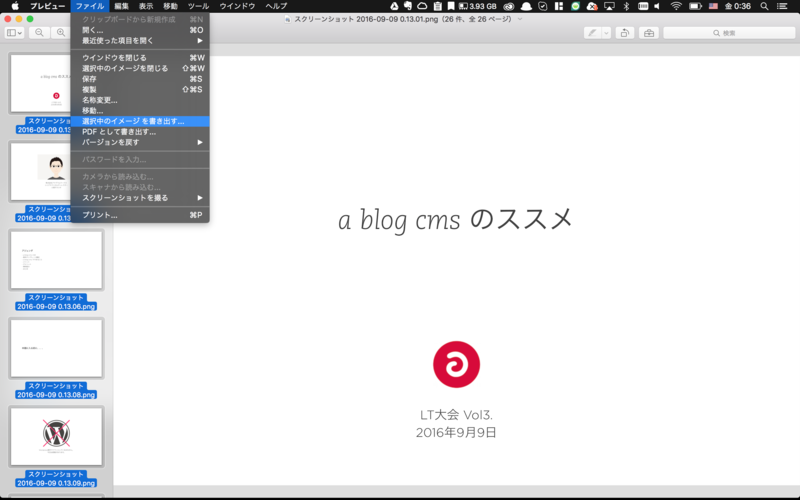The width and height of the screenshot is (800, 500).
Task: Click the rotate image button
Action: [x=624, y=33]
